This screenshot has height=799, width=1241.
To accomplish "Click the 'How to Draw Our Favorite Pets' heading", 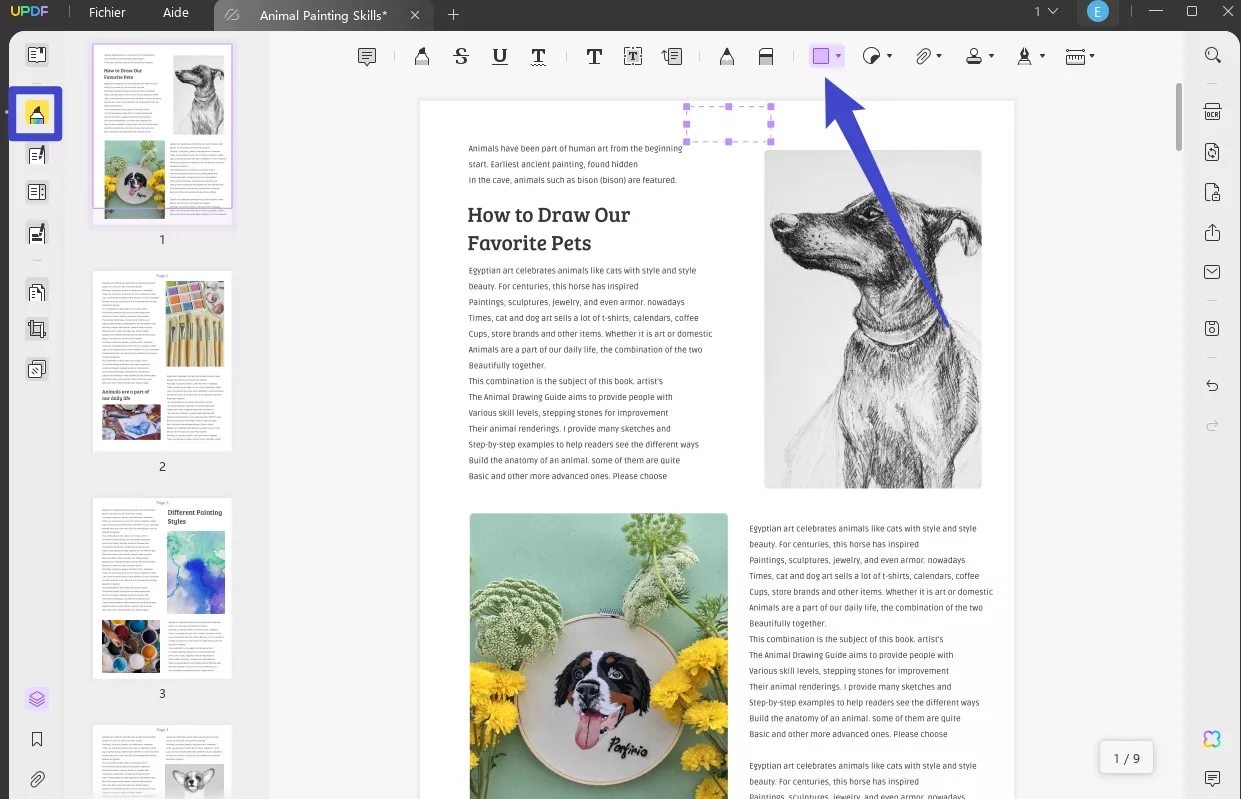I will [548, 228].
